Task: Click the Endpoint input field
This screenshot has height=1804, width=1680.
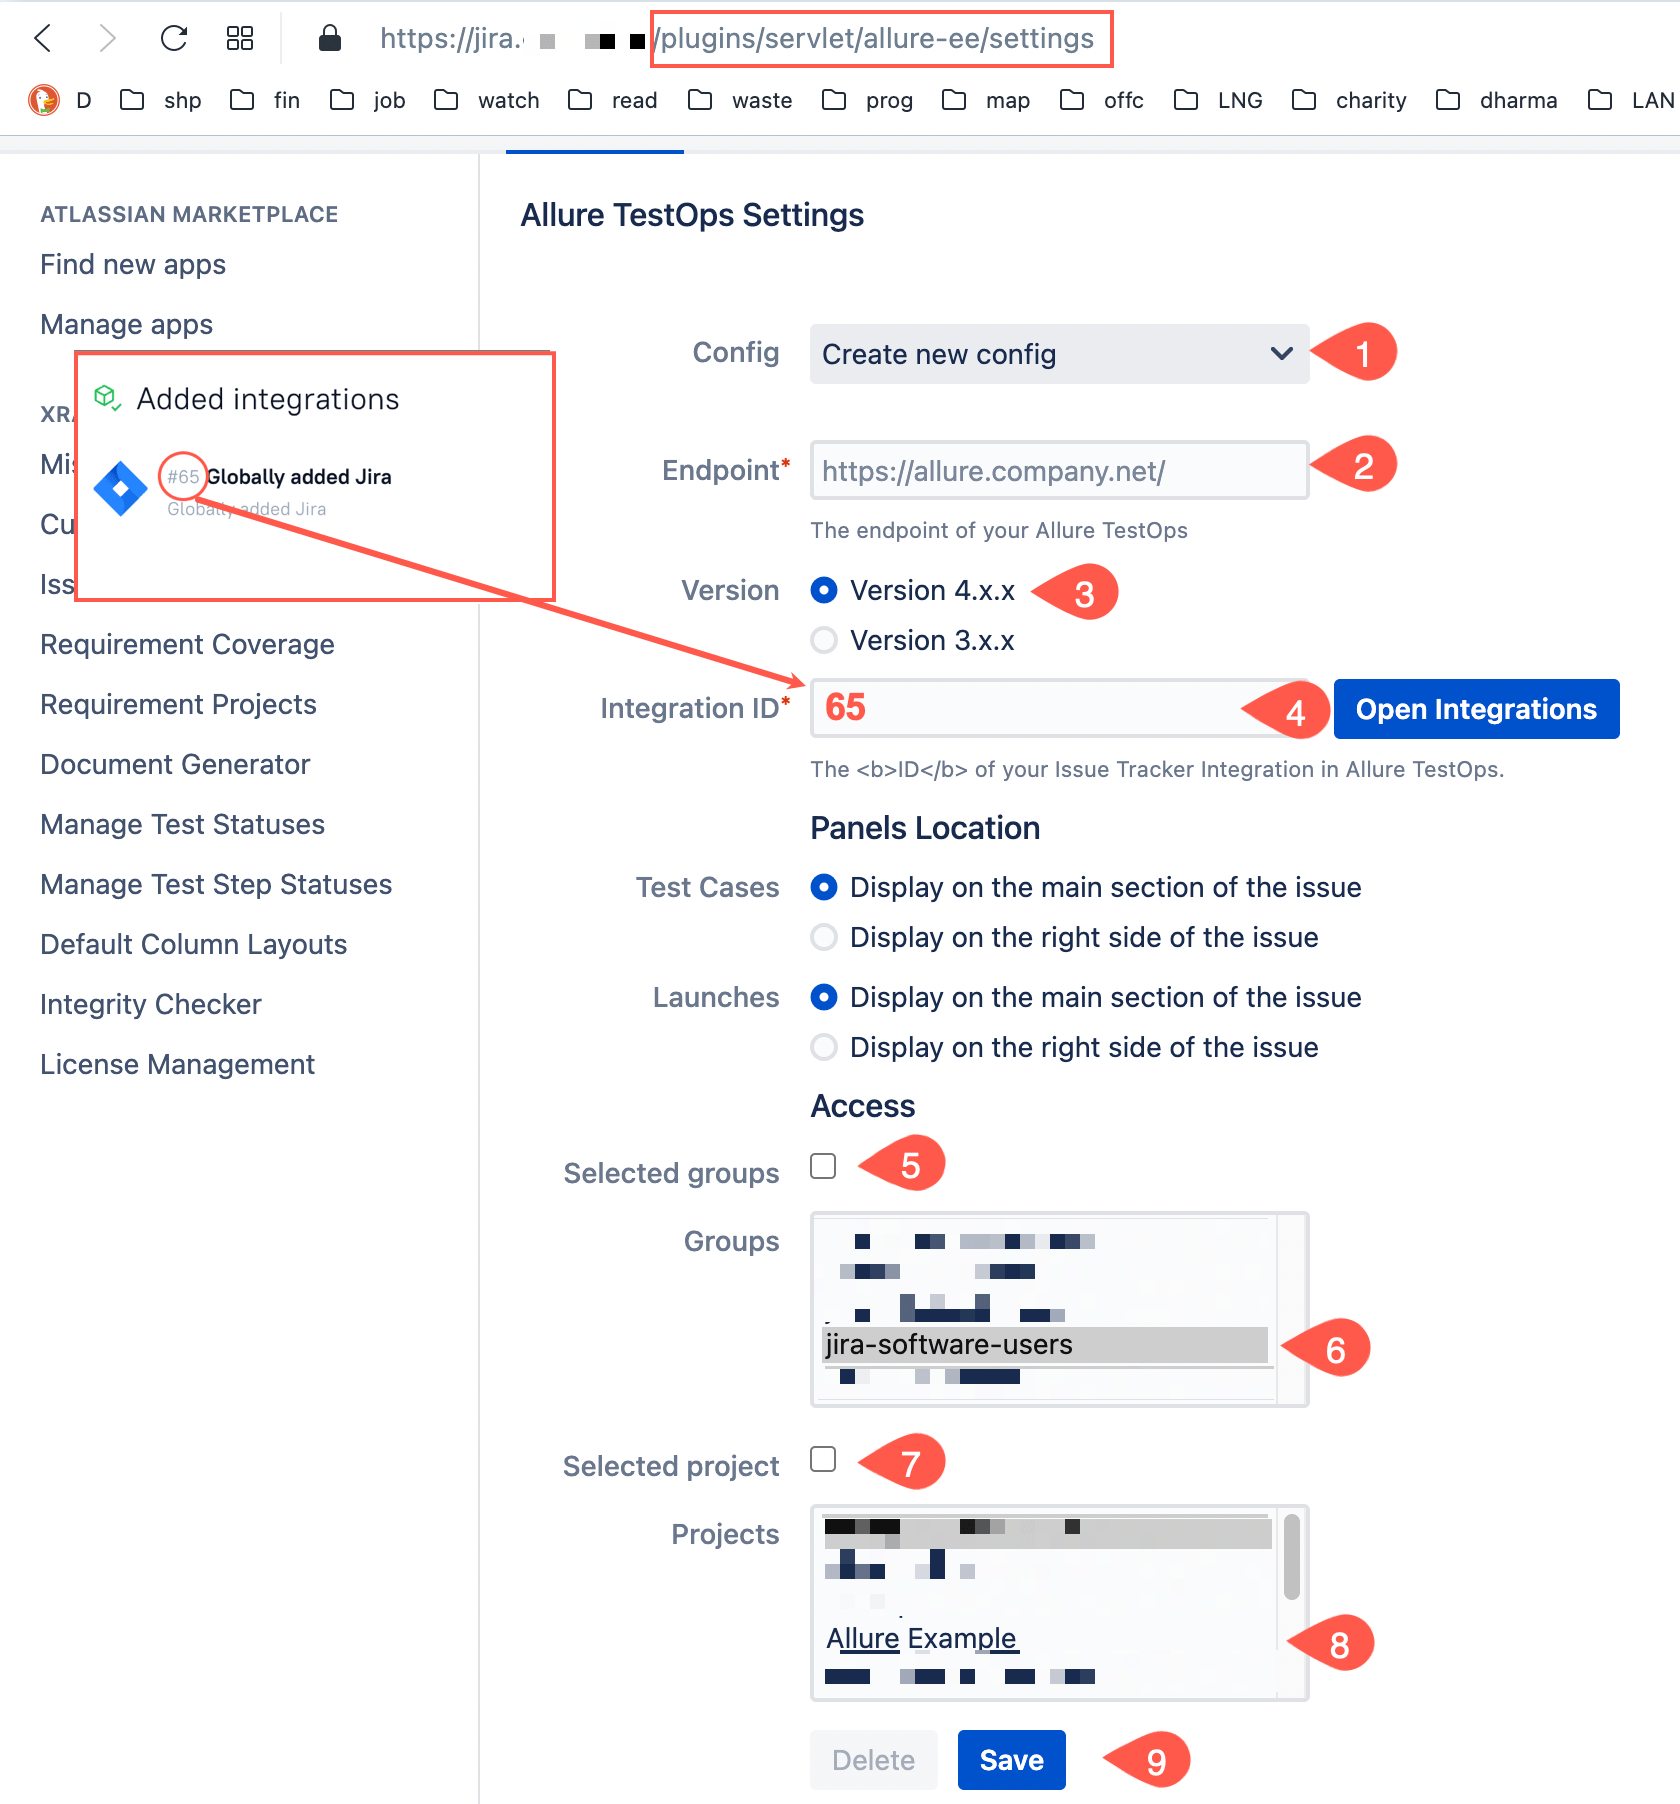Action: pos(1059,470)
